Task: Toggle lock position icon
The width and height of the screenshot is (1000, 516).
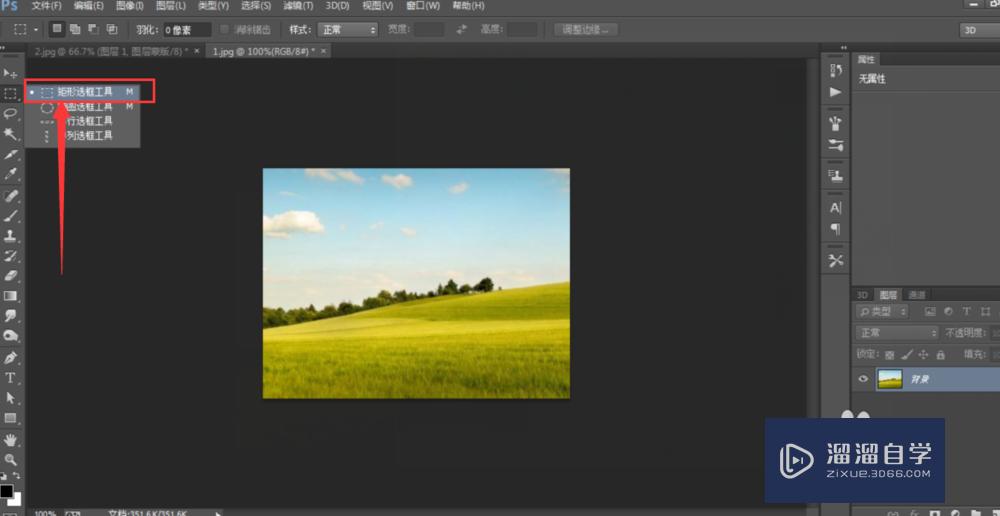Action: tap(923, 355)
